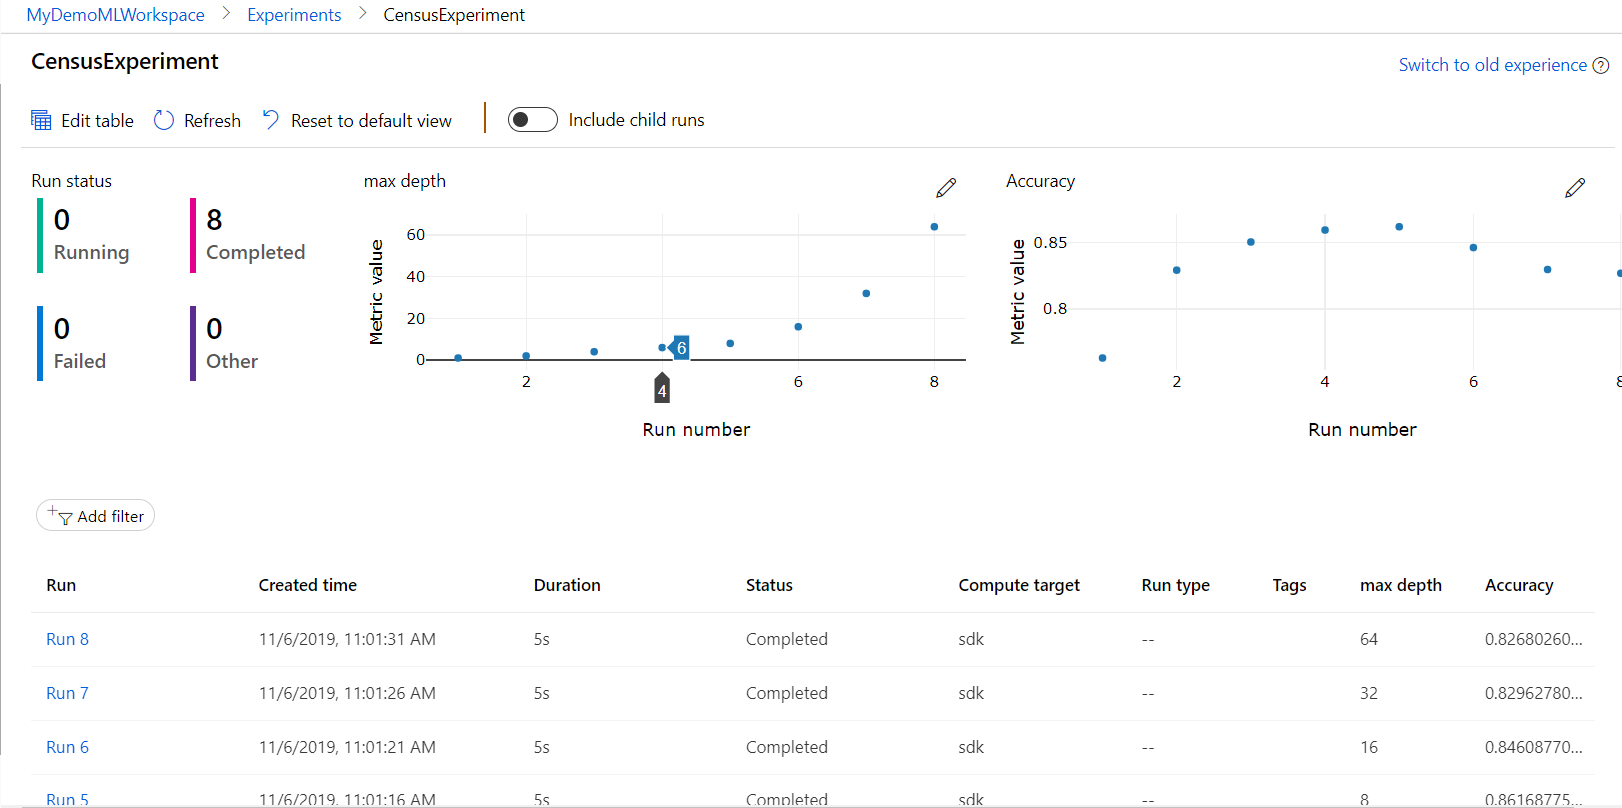
Task: Click the Compute target column header
Action: point(1019,585)
